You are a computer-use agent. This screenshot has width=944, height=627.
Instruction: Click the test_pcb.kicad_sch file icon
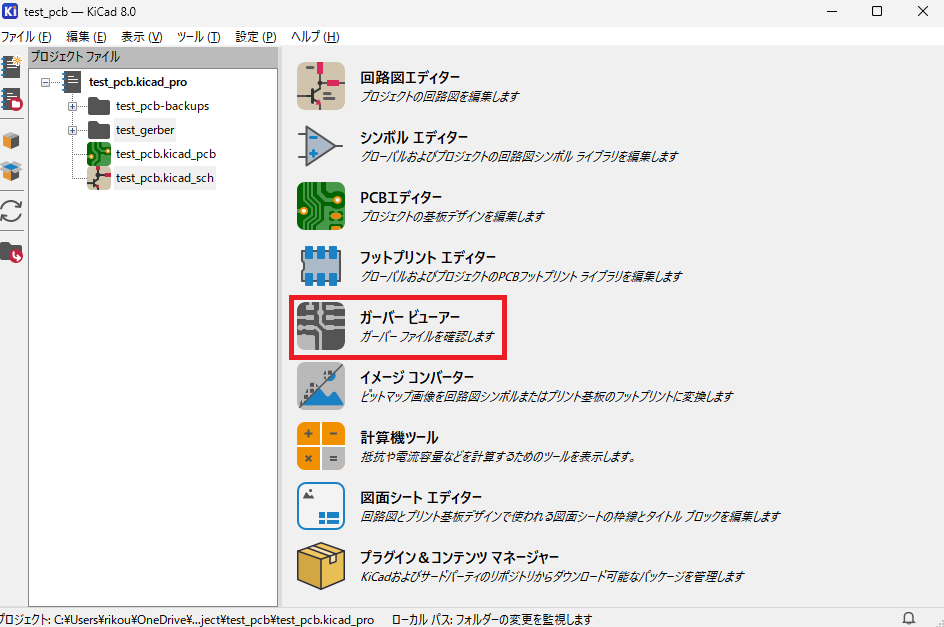99,178
